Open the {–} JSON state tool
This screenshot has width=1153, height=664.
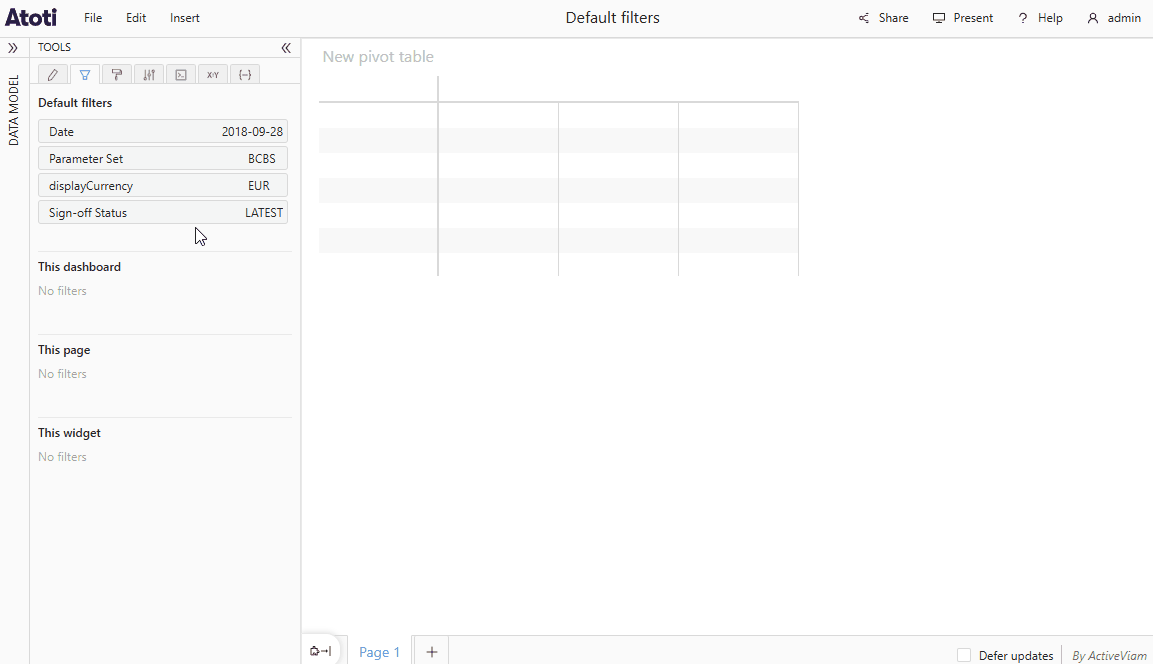[x=245, y=74]
